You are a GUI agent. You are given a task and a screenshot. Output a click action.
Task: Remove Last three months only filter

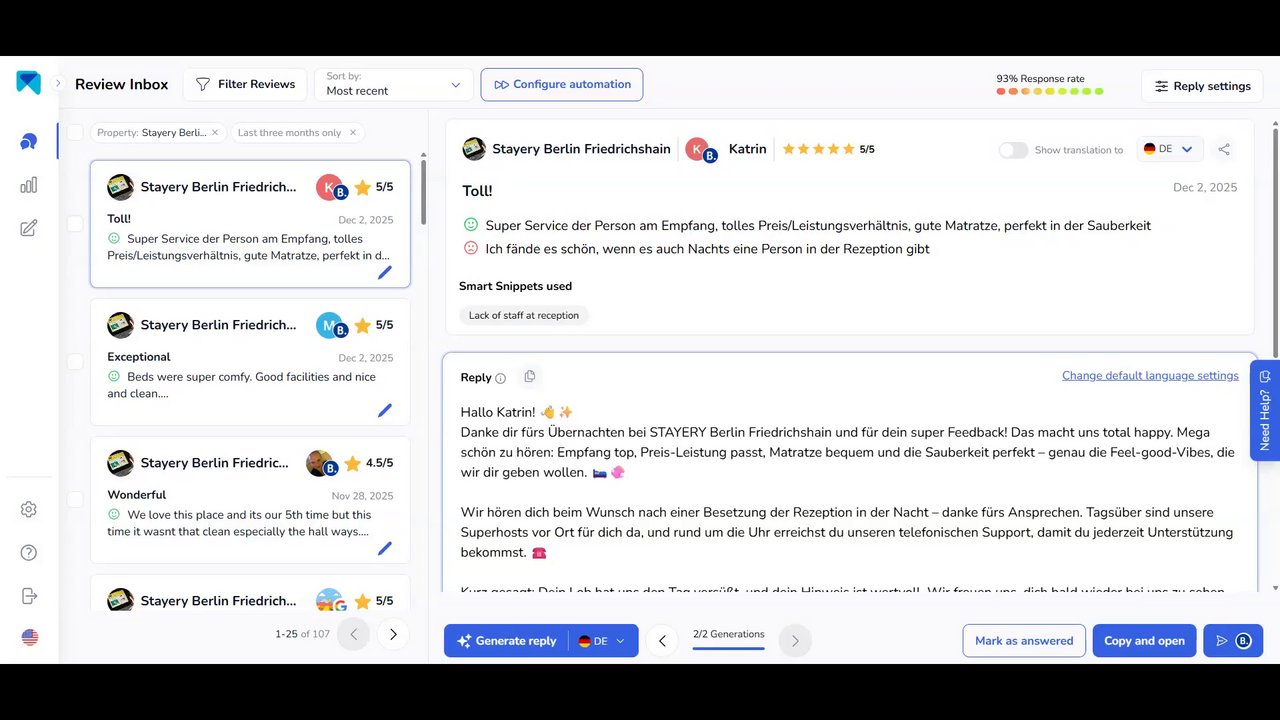pos(353,132)
